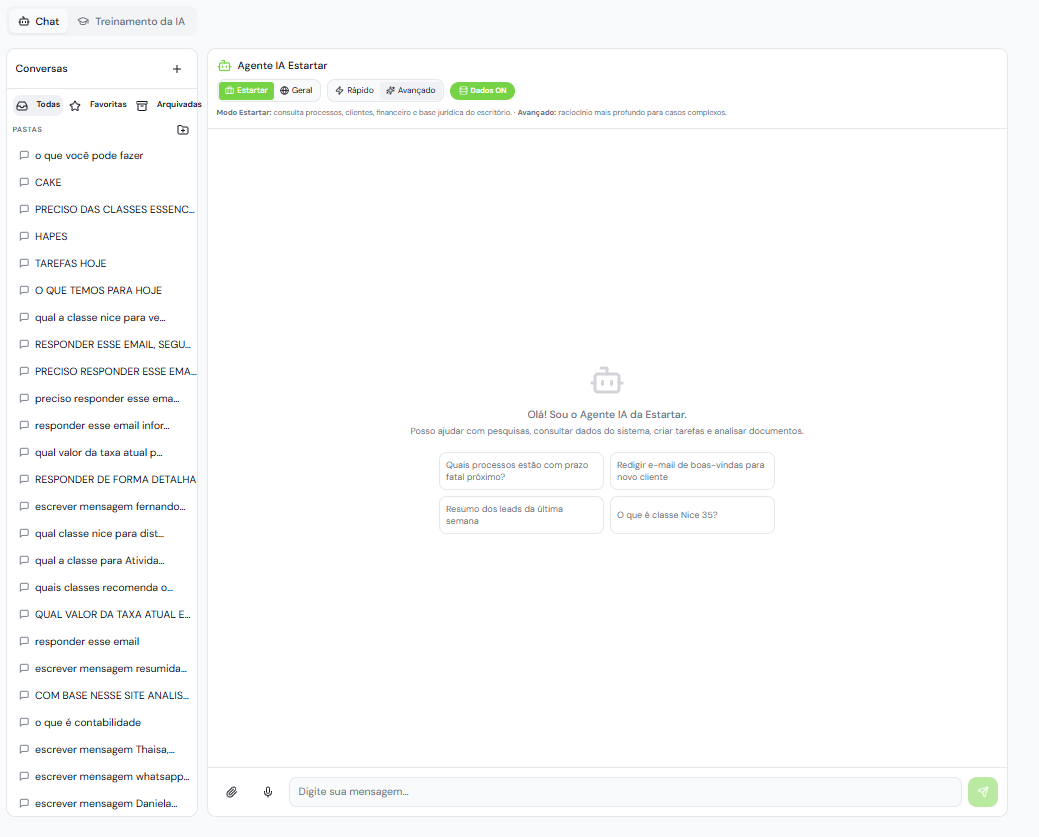This screenshot has width=1039, height=837.
Task: Show the Todas conversations filter
Action: click(x=38, y=105)
